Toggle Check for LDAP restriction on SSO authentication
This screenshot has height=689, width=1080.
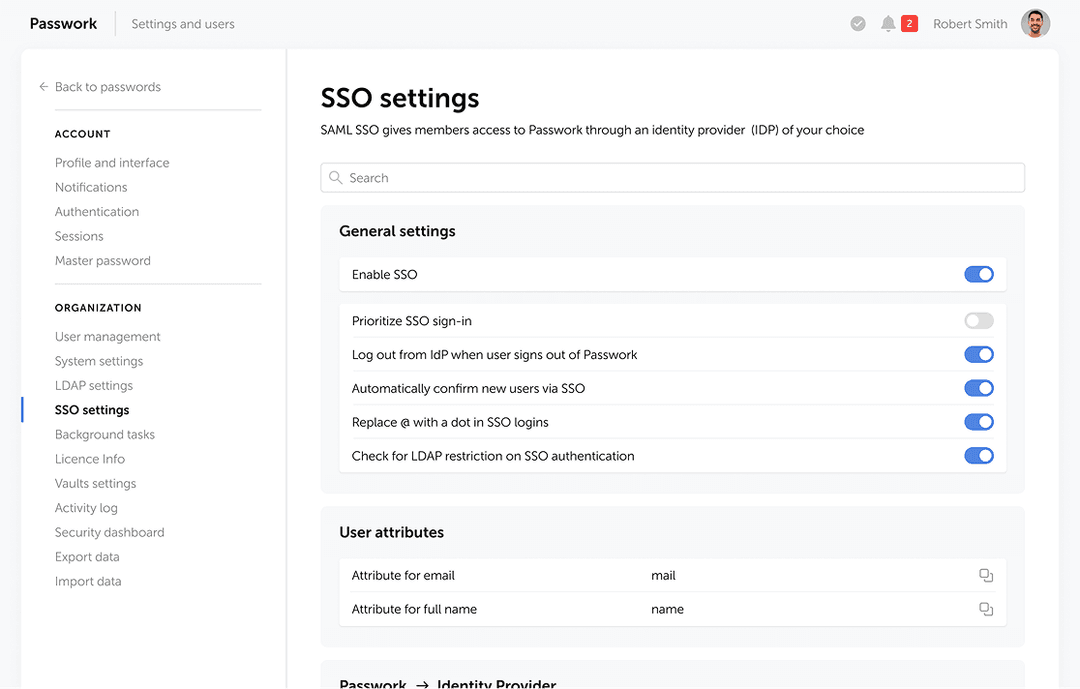[979, 455]
